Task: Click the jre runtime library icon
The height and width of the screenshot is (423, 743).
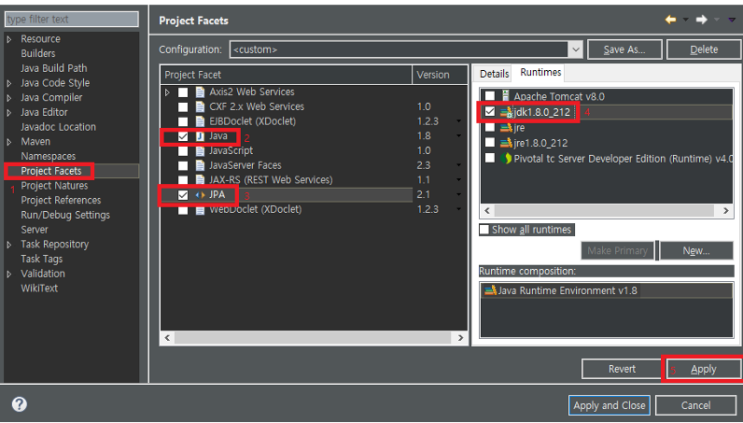Action: pyautogui.click(x=507, y=127)
